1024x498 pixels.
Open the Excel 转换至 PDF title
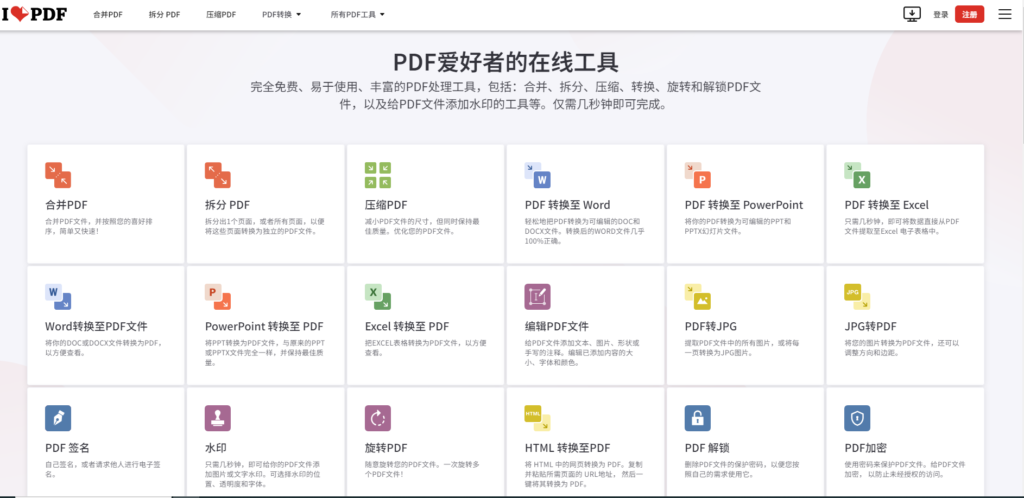point(407,326)
